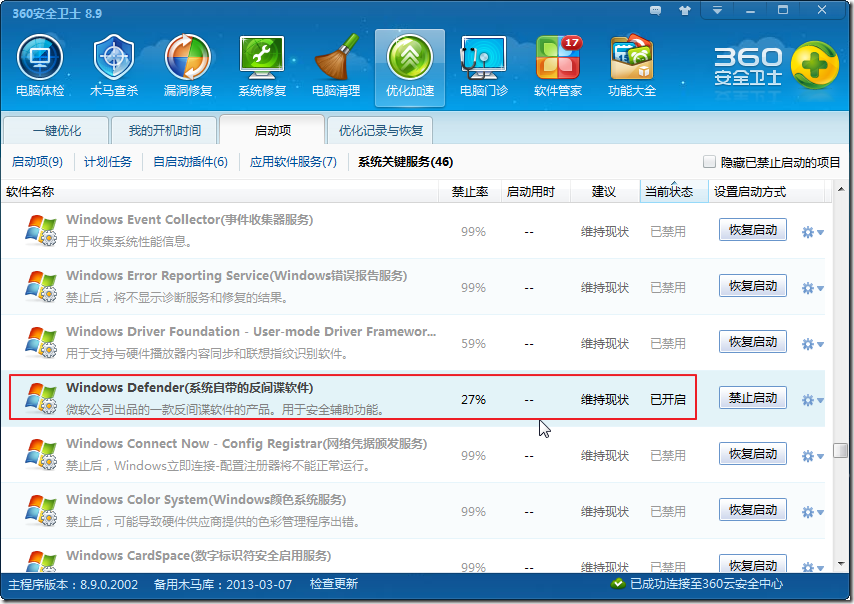Open 电脑门诊 computer clinic icon
This screenshot has height=604, width=854.
tap(484, 66)
